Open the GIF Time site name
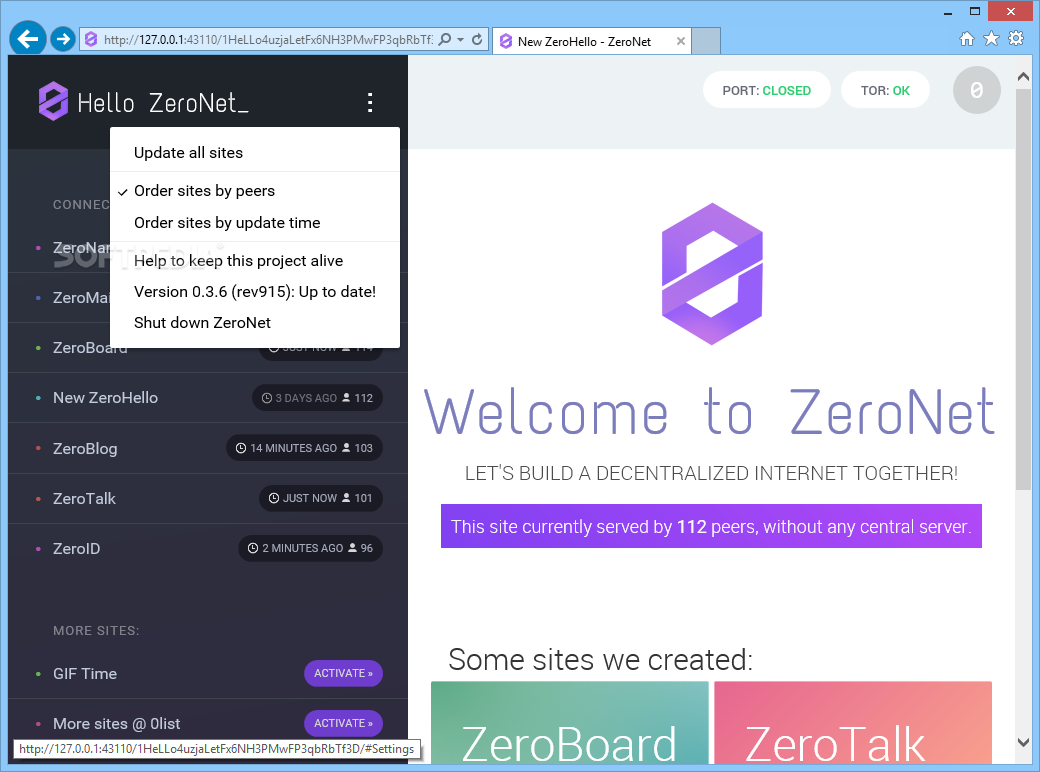This screenshot has width=1040, height=772. pyautogui.click(x=85, y=674)
